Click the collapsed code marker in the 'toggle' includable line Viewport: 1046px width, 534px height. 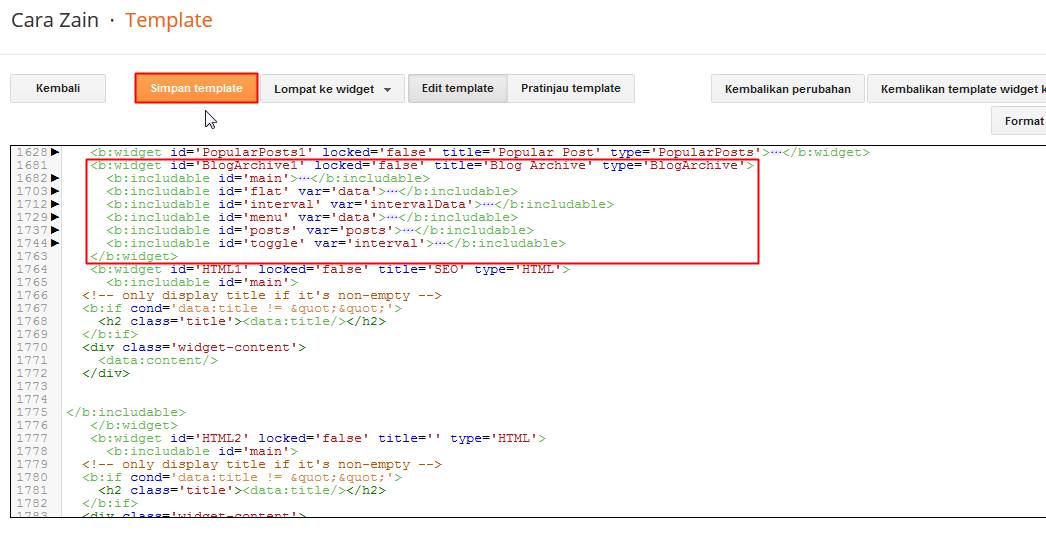(x=440, y=243)
